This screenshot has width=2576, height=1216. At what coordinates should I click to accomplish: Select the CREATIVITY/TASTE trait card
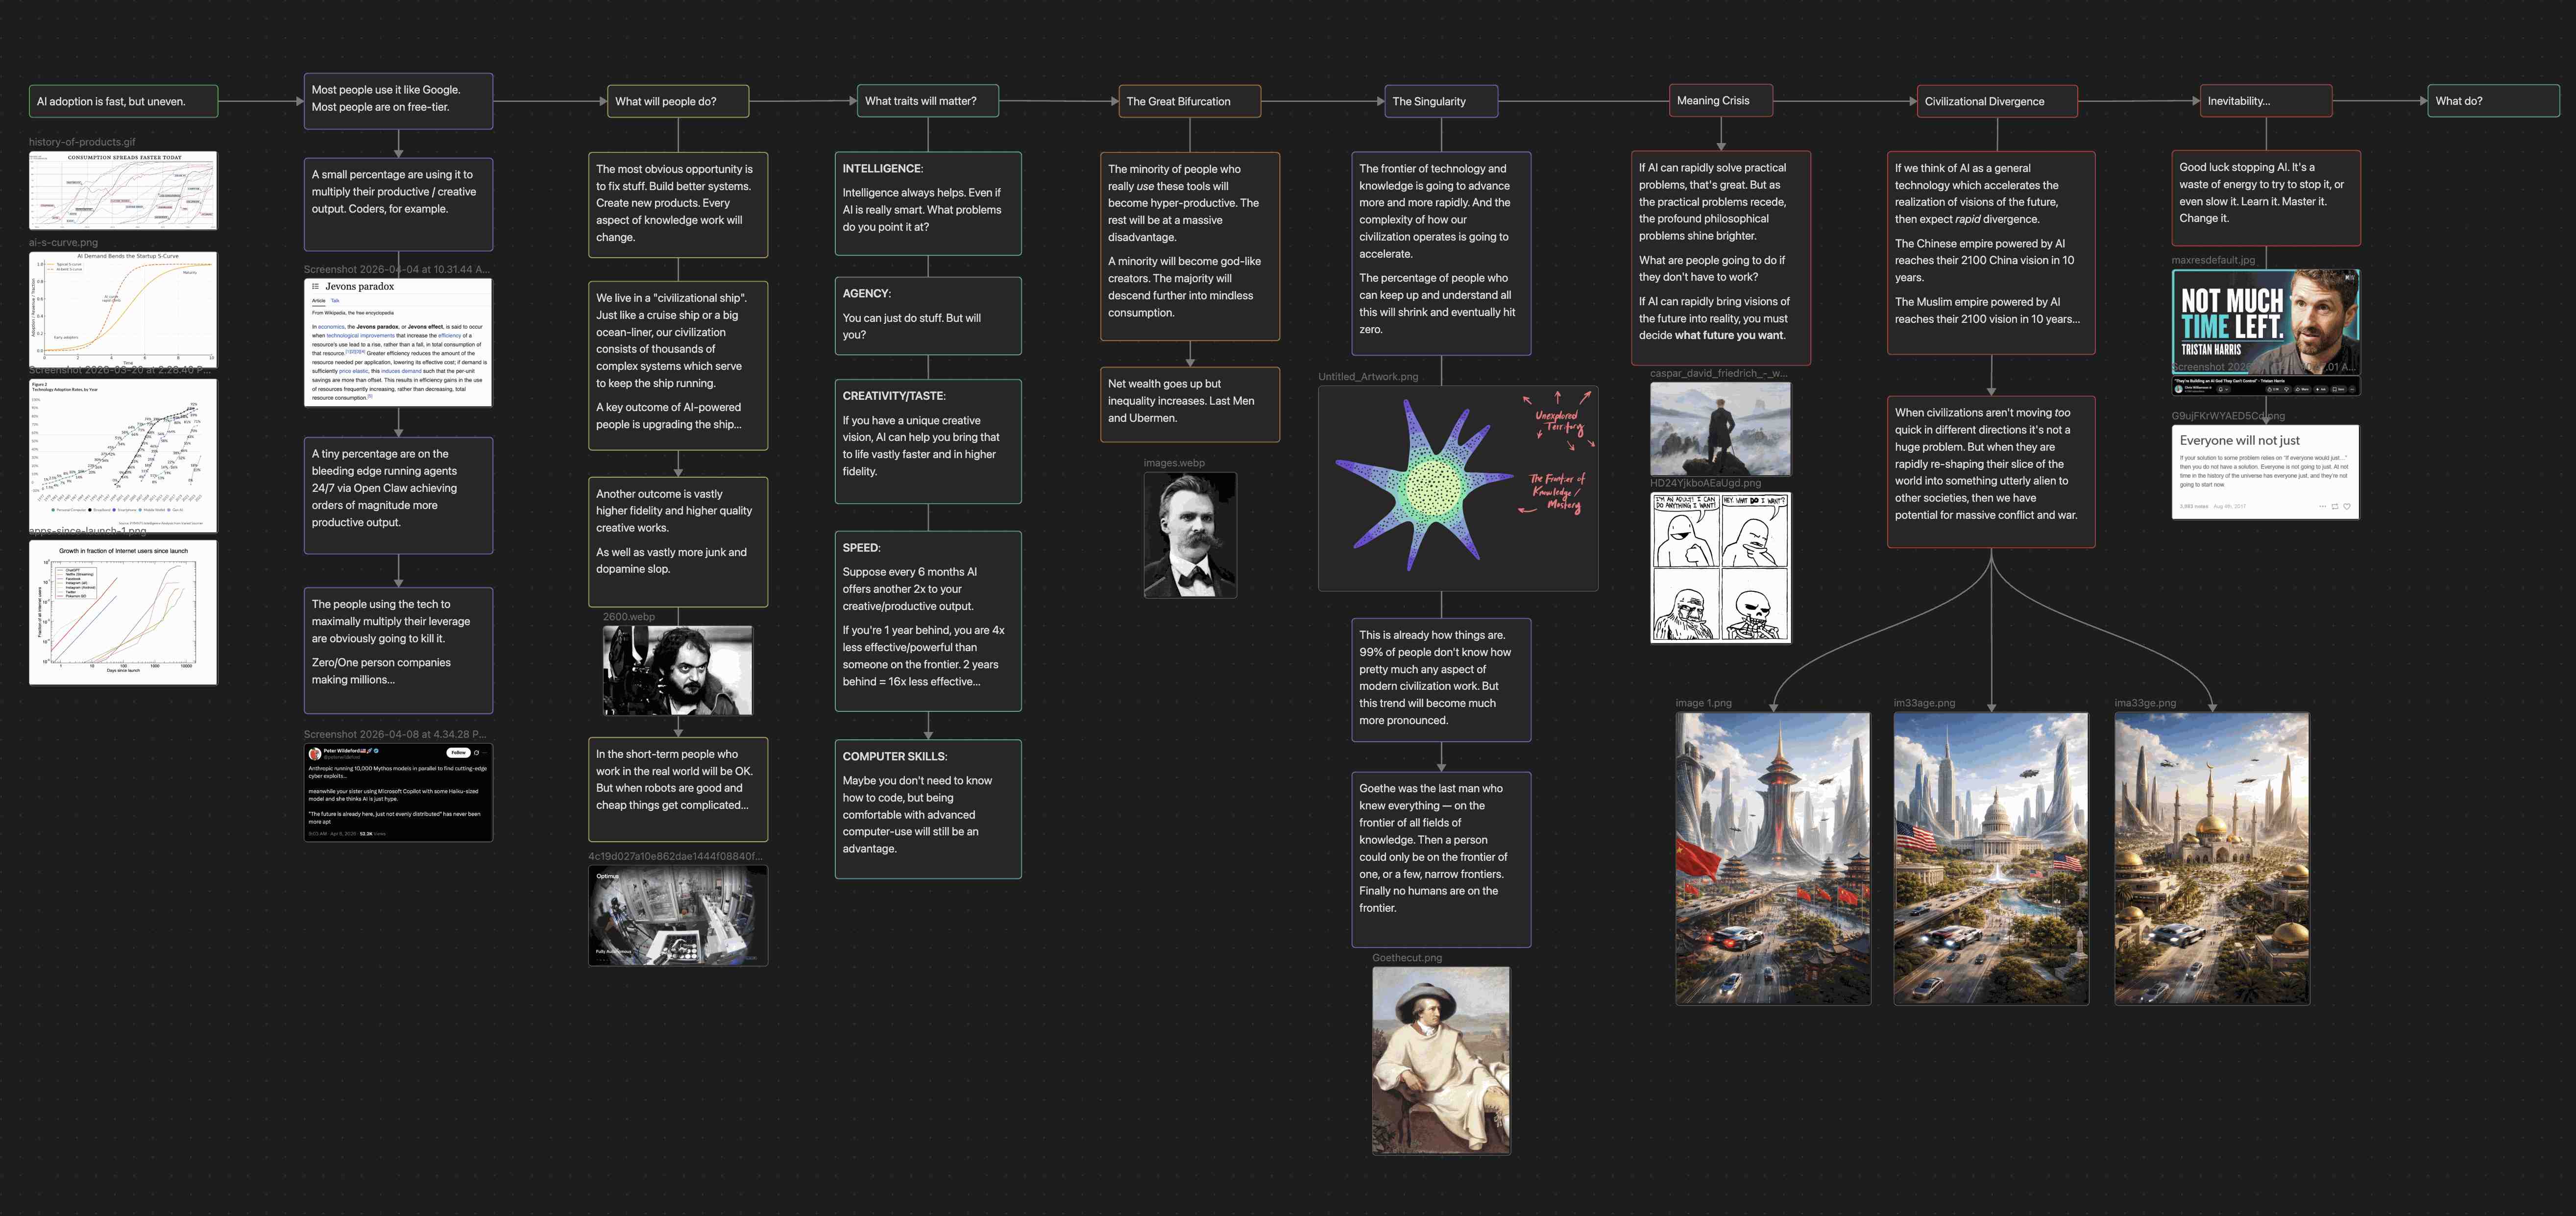point(928,441)
